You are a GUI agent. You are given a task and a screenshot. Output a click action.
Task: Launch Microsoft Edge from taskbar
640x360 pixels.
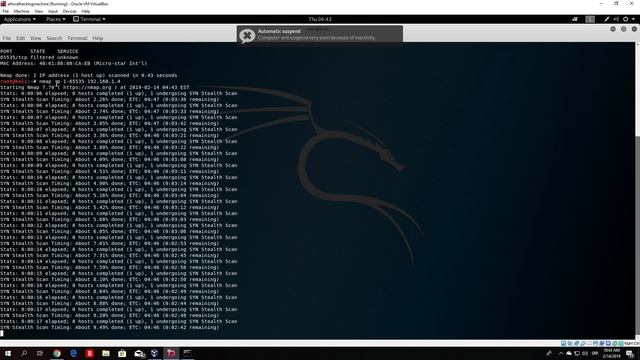(x=73, y=353)
